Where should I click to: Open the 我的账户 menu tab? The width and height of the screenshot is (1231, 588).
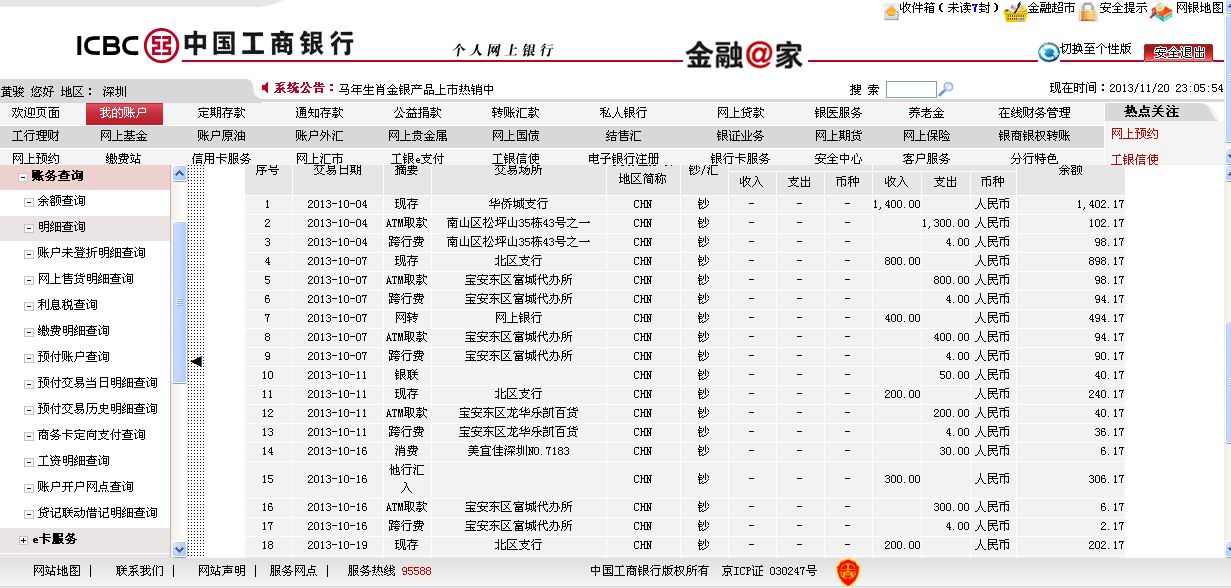(123, 113)
